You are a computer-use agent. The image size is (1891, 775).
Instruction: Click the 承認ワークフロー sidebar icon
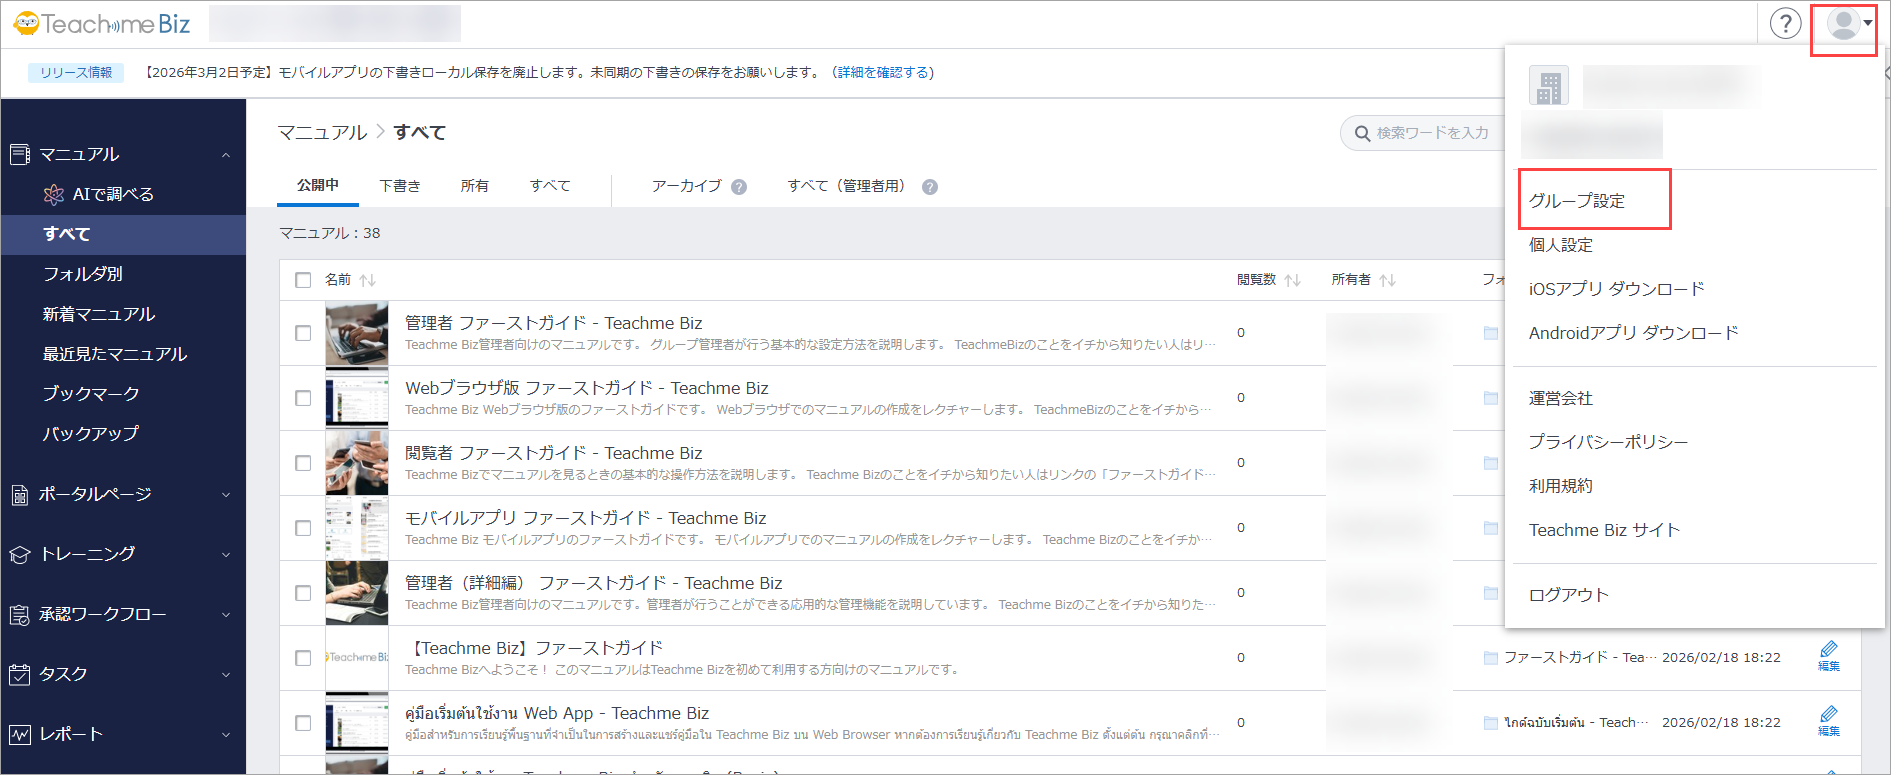pyautogui.click(x=20, y=614)
